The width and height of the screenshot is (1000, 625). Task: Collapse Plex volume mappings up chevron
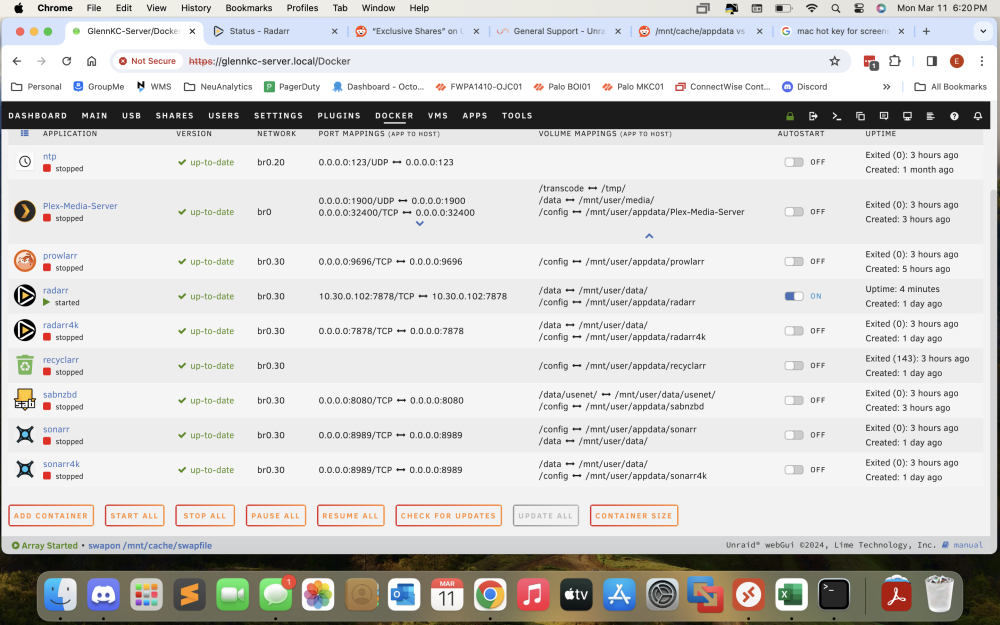tap(649, 236)
